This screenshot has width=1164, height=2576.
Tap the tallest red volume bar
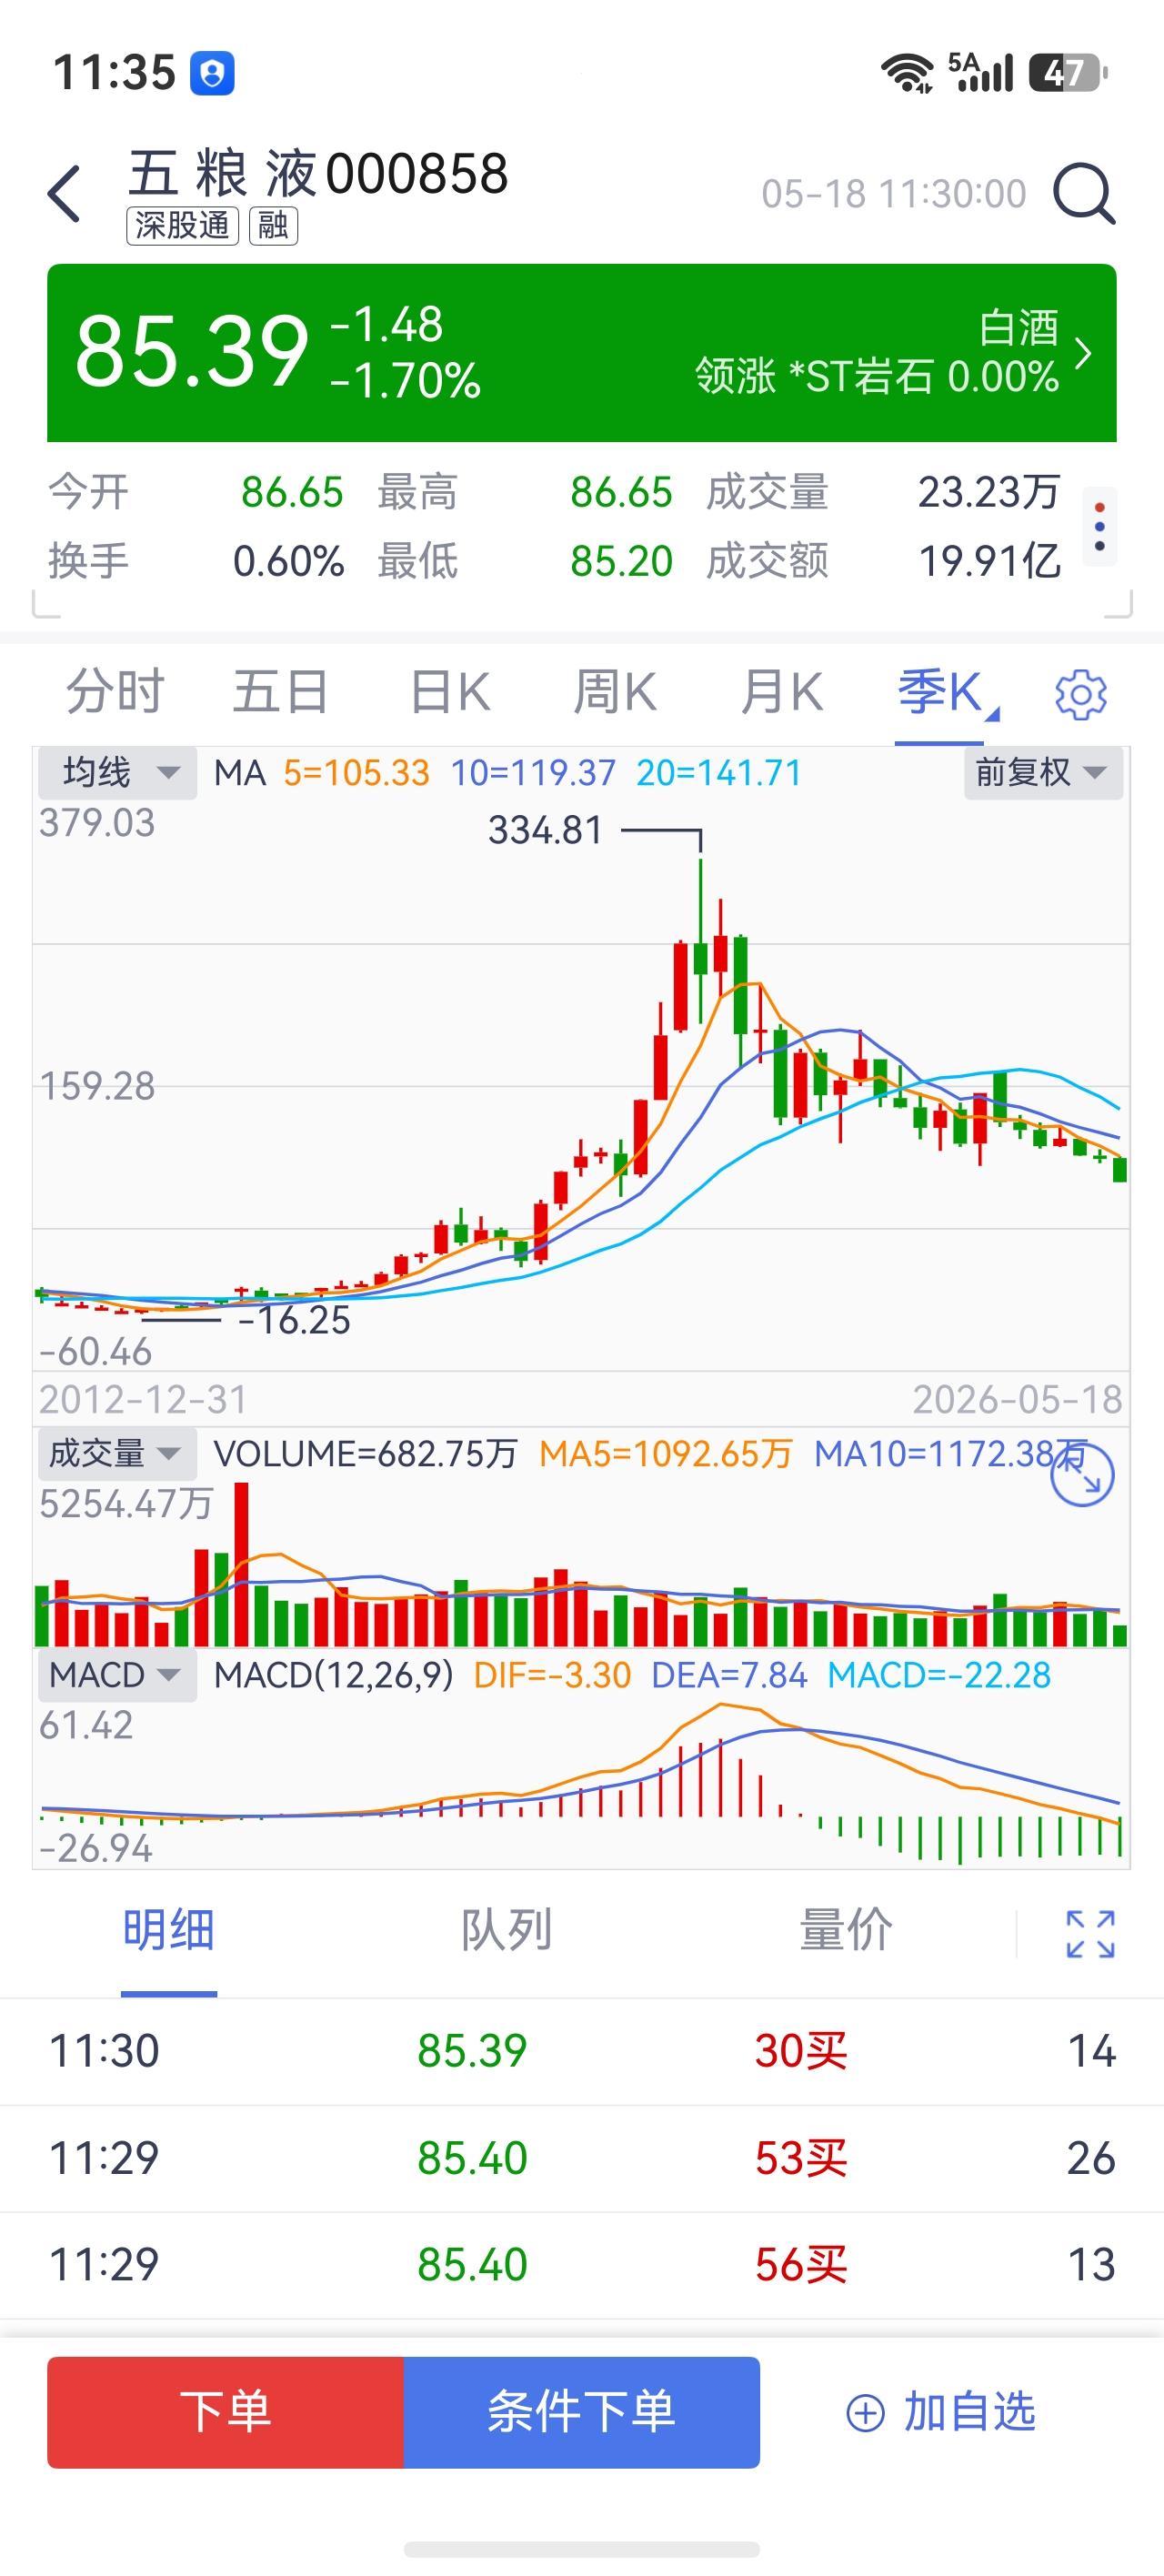tap(241, 1564)
